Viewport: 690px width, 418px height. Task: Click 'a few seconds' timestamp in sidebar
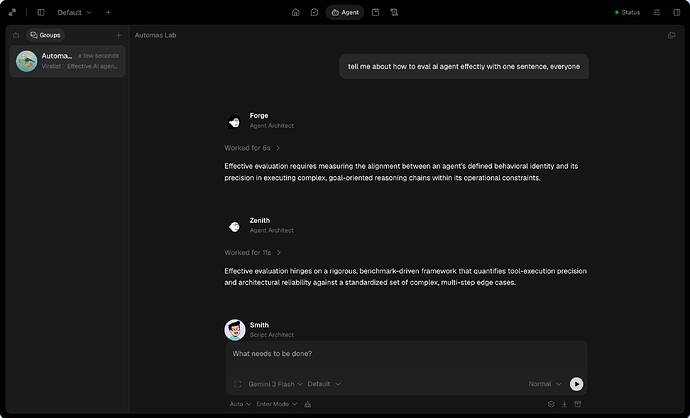[98, 56]
